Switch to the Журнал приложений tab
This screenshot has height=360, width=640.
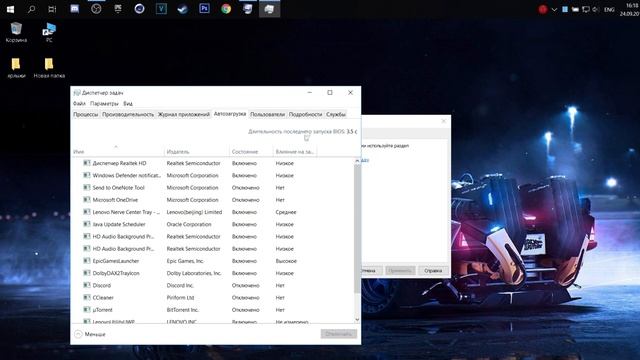pos(184,115)
